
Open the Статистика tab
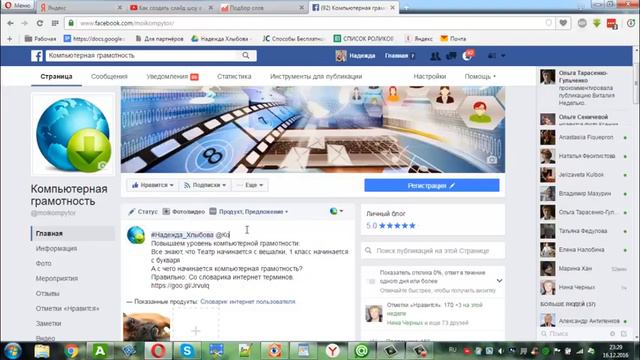[234, 76]
